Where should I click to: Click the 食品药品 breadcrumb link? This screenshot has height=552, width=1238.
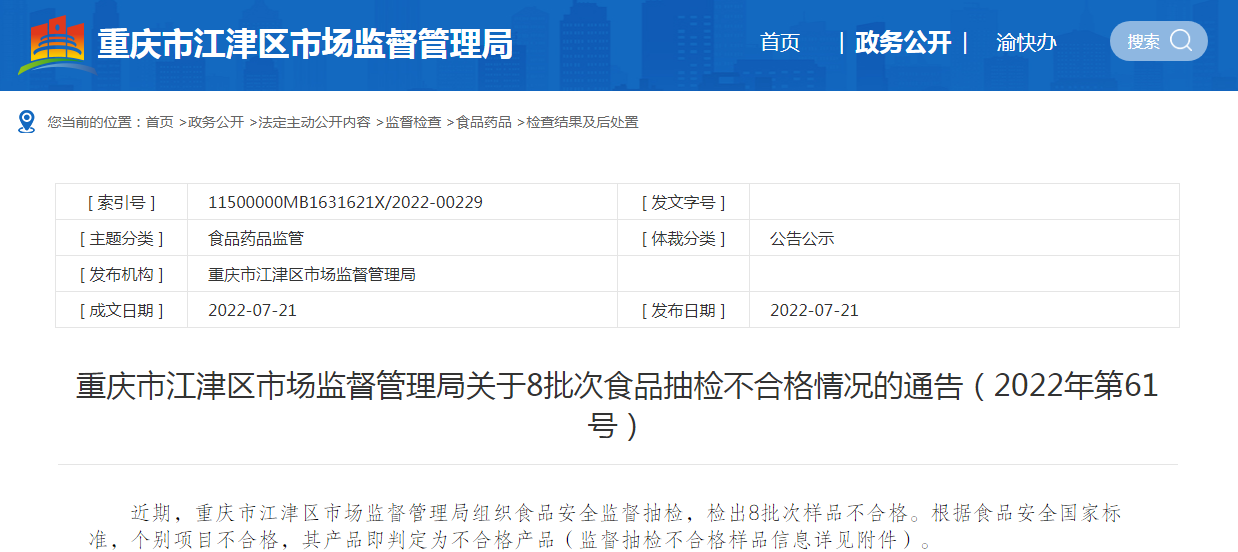click(484, 122)
